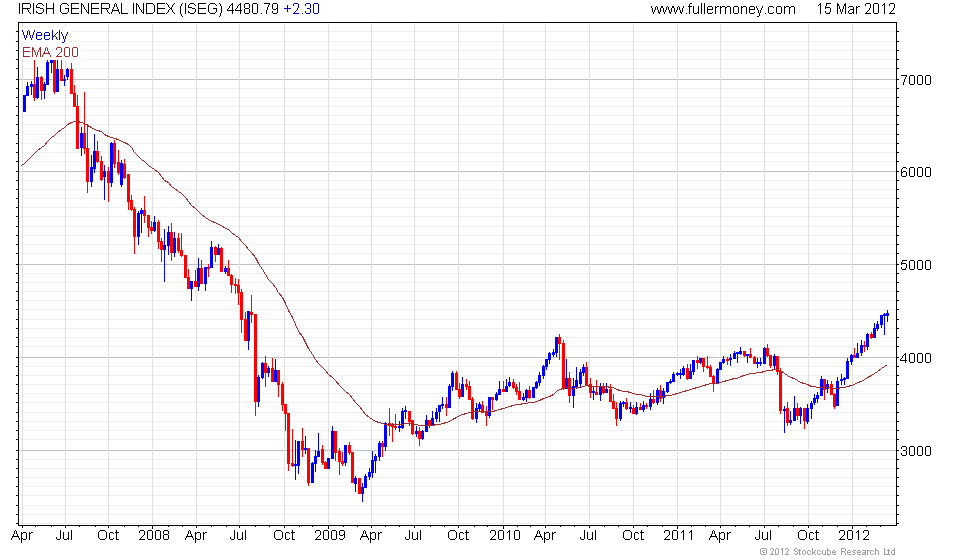Click the 6000 y-axis label
Screen dimensions: 980x560
point(916,172)
